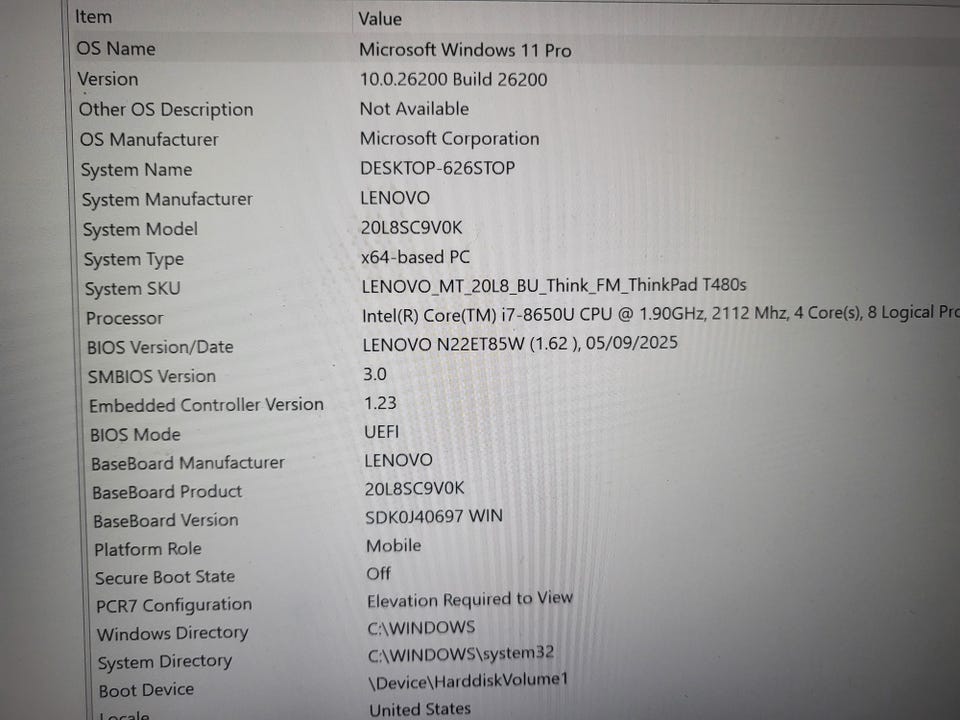This screenshot has width=960, height=720.
Task: Select the Mobile value
Action: tap(394, 546)
